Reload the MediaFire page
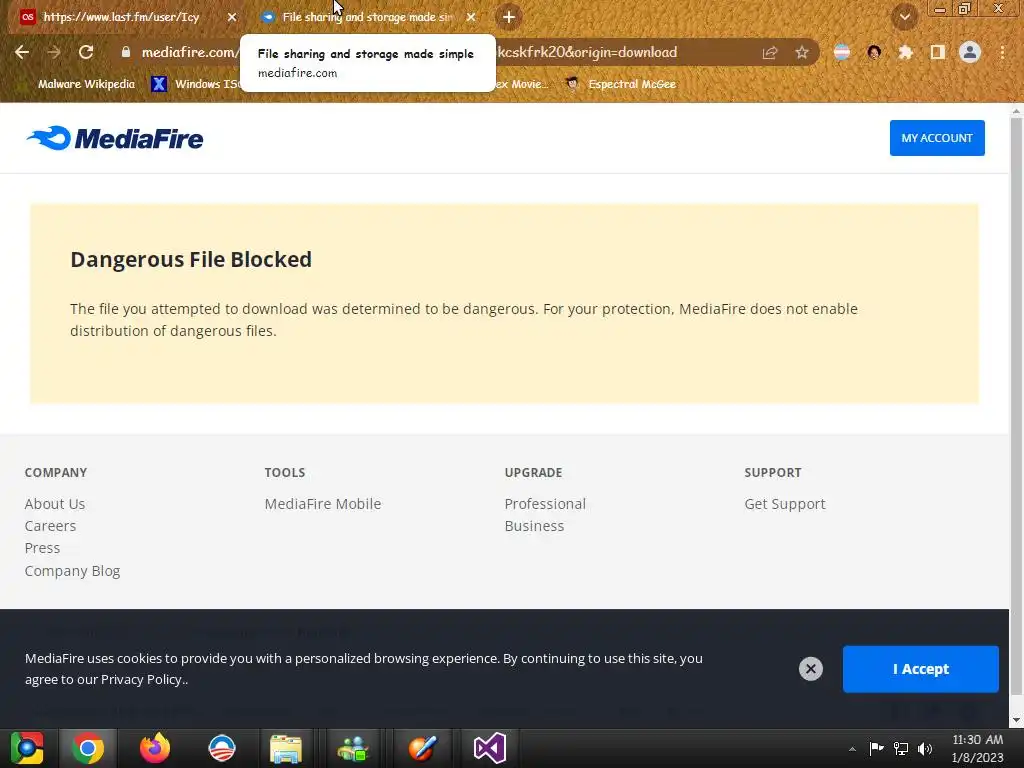 86,52
